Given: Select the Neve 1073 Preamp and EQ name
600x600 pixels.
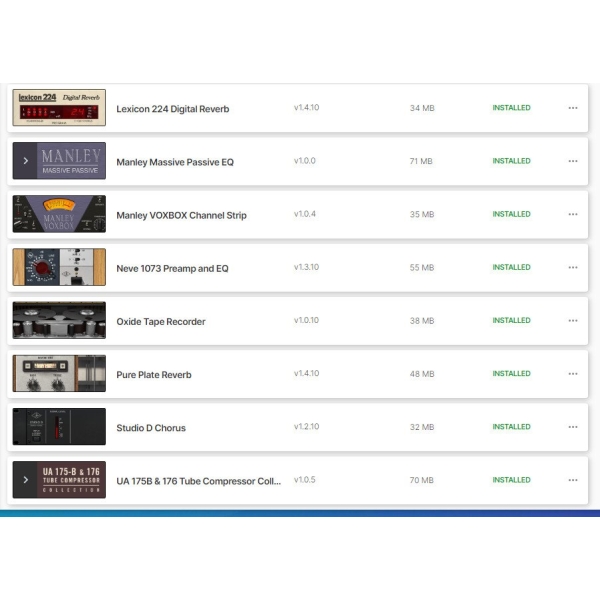Looking at the screenshot, I should (x=172, y=269).
